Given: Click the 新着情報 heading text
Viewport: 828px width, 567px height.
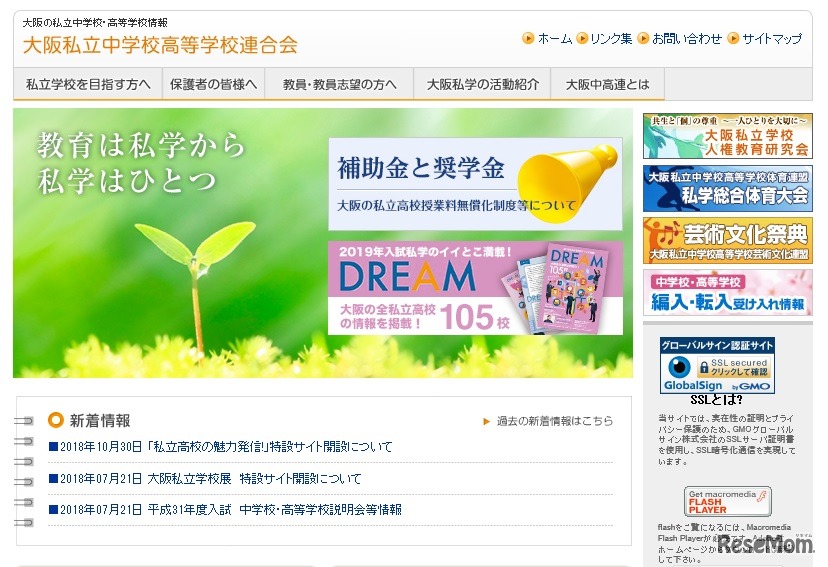Looking at the screenshot, I should click(x=100, y=421).
